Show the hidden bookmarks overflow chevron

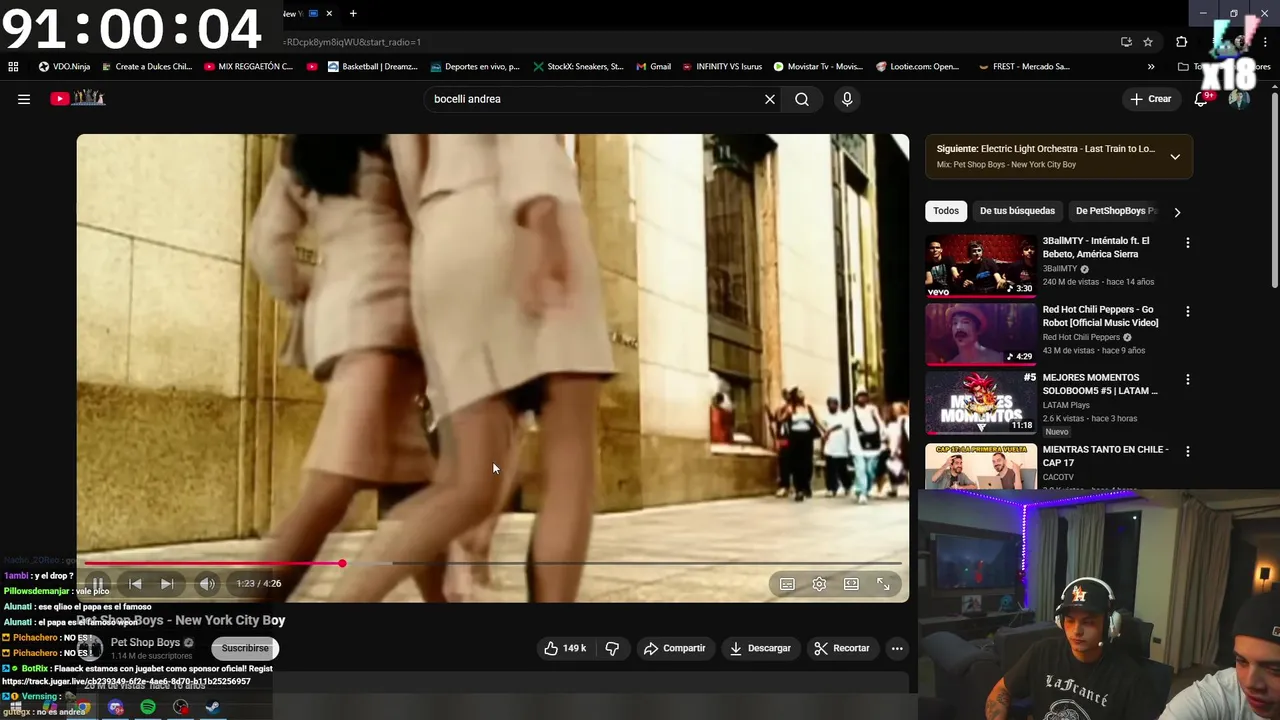(x=1151, y=67)
